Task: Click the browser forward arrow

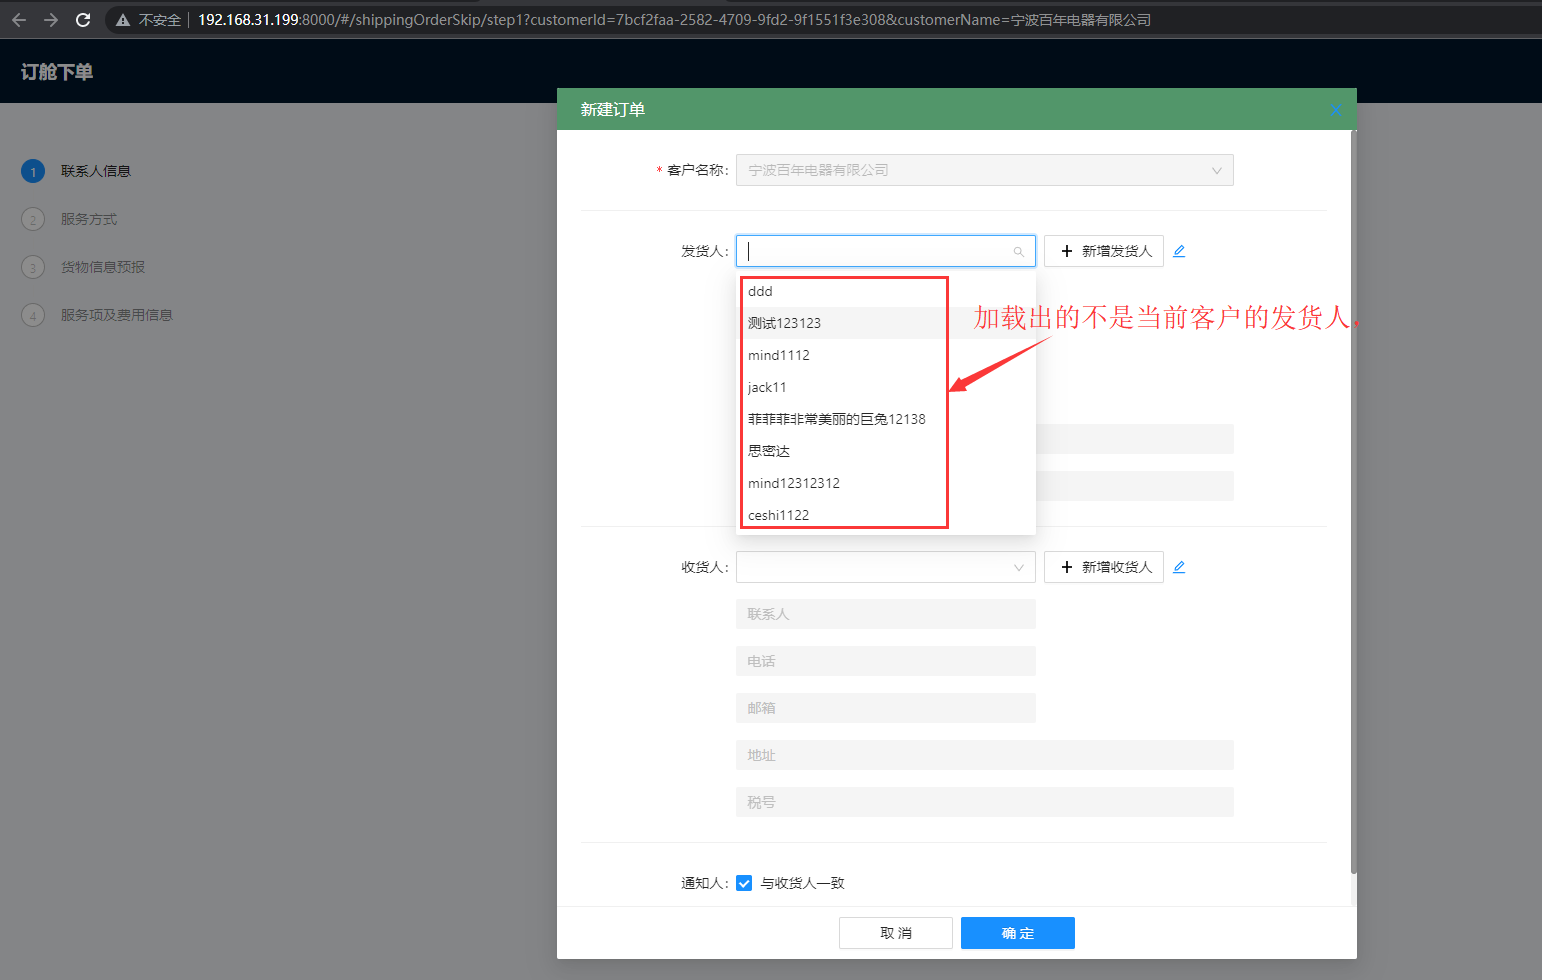Action: [x=51, y=20]
